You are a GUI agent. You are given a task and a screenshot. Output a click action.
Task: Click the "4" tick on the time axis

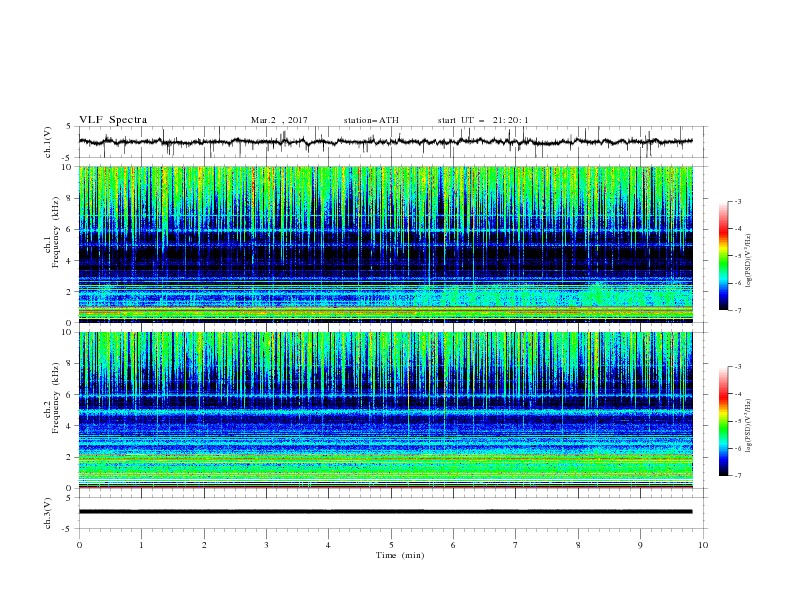(x=329, y=545)
